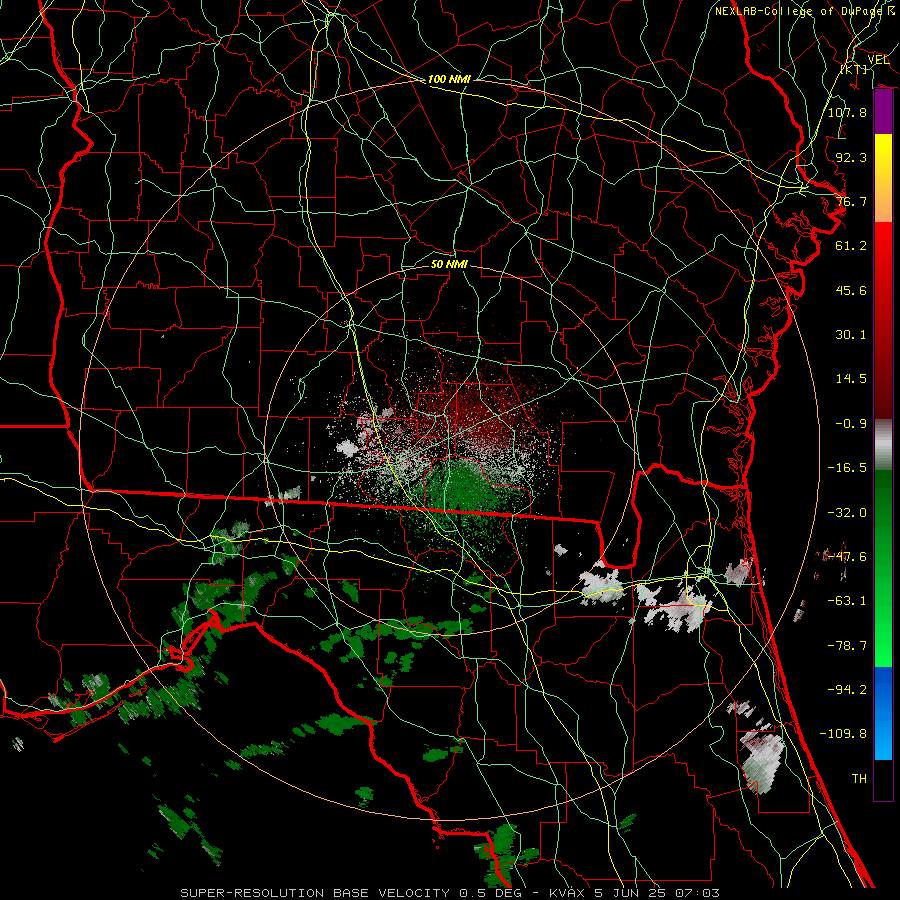Click the TH legend label
This screenshot has width=900, height=900.
tap(859, 779)
